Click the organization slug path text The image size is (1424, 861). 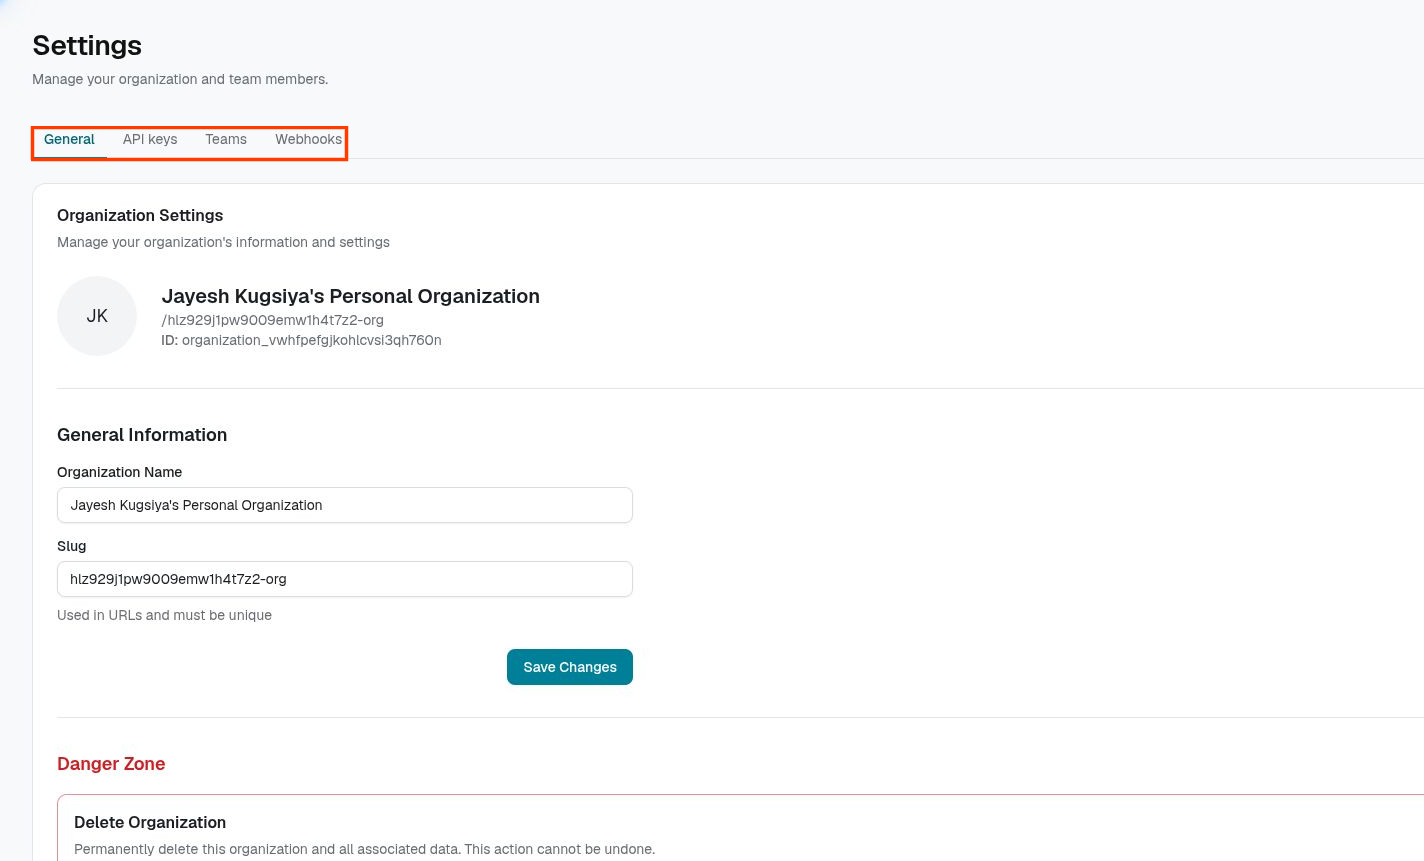click(273, 320)
